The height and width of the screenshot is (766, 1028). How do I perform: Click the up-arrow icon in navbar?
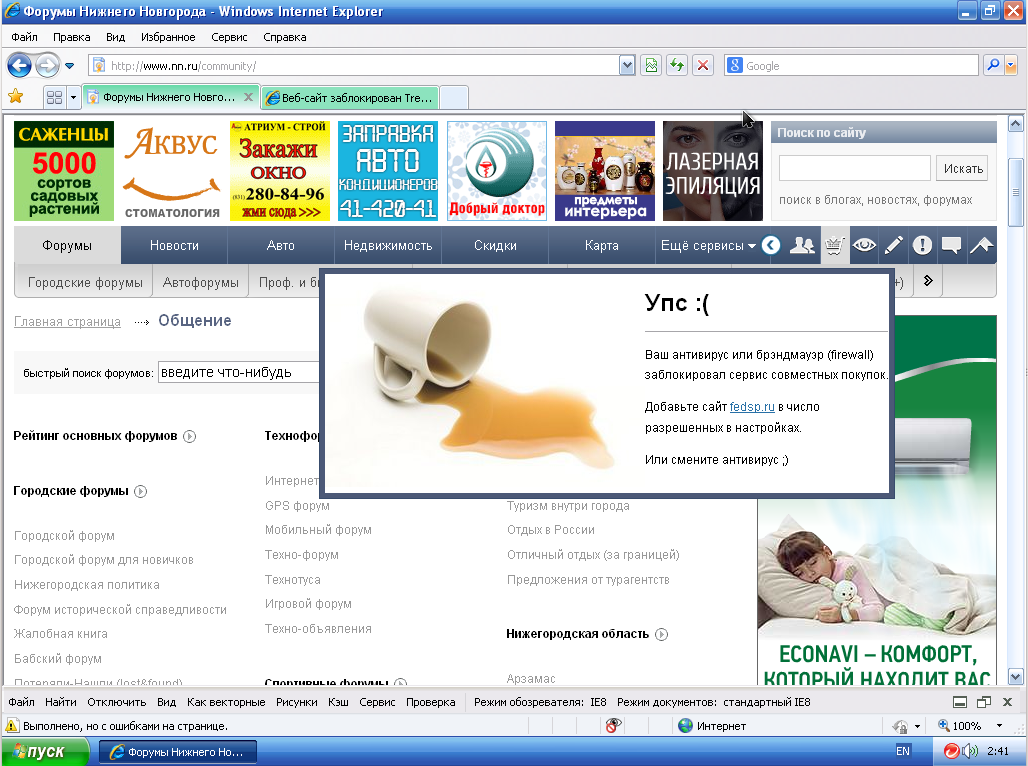(x=981, y=245)
